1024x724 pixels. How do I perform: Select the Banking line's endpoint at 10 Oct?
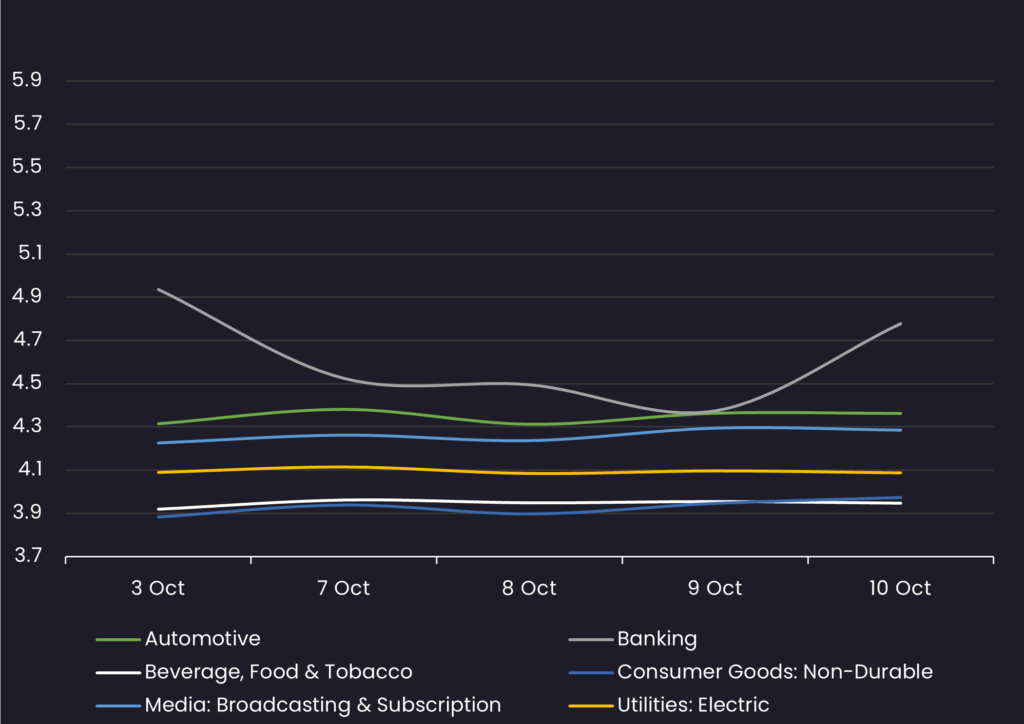tap(901, 323)
